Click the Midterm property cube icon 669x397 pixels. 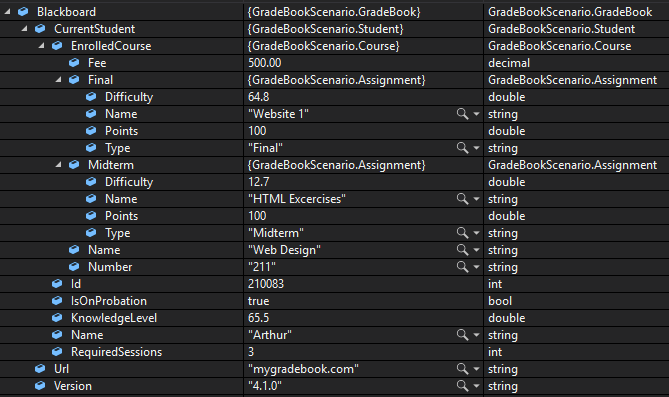coord(74,165)
